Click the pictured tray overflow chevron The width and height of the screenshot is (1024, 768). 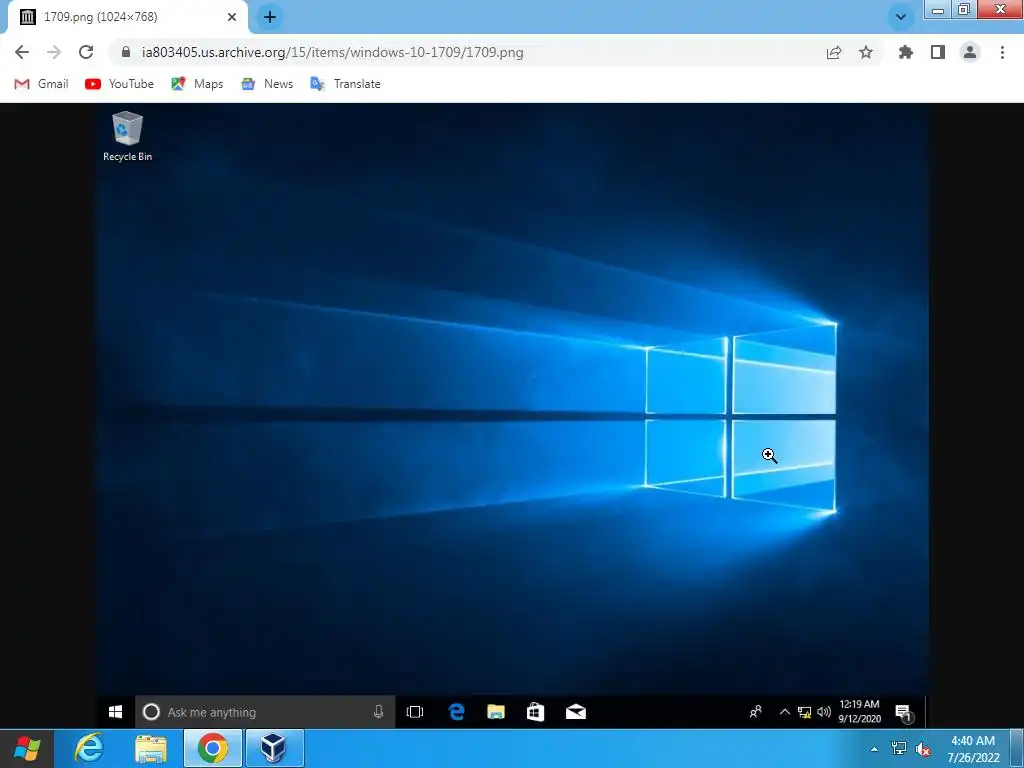click(785, 712)
